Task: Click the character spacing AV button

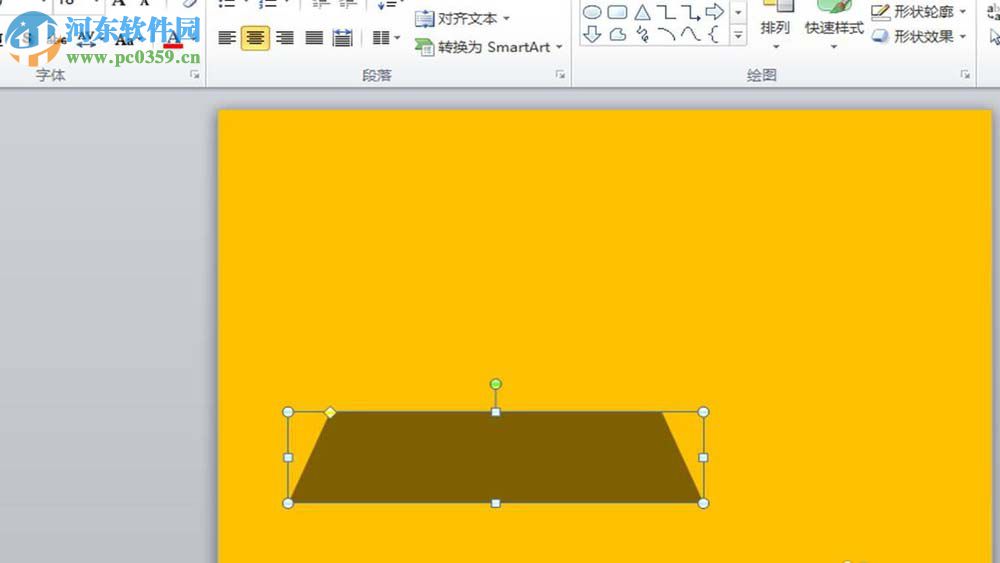Action: click(x=86, y=40)
